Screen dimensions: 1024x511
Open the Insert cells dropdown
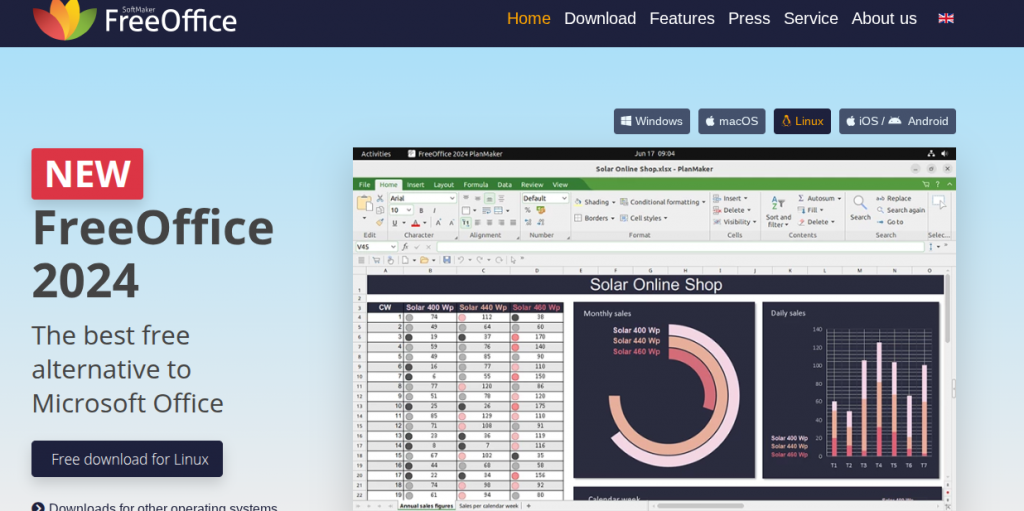[x=731, y=198]
